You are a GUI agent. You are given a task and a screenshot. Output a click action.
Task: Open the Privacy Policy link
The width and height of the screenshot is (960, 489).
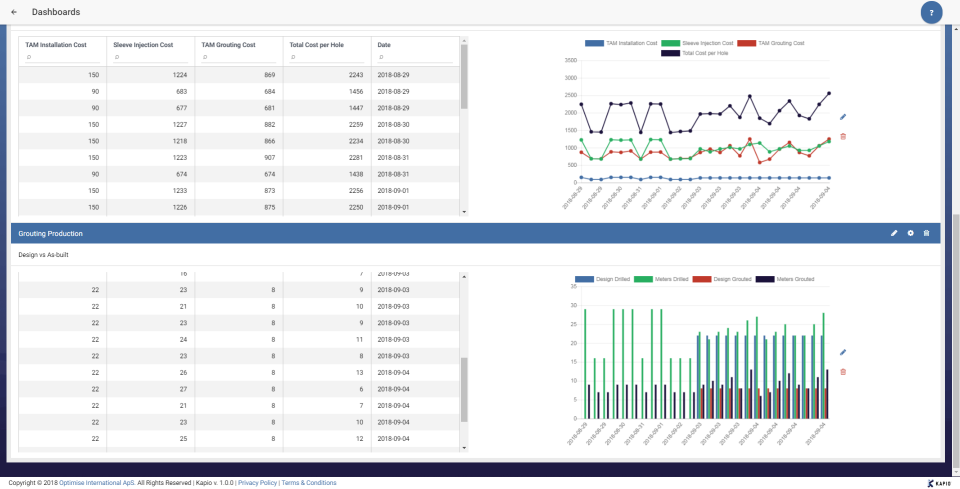(257, 483)
